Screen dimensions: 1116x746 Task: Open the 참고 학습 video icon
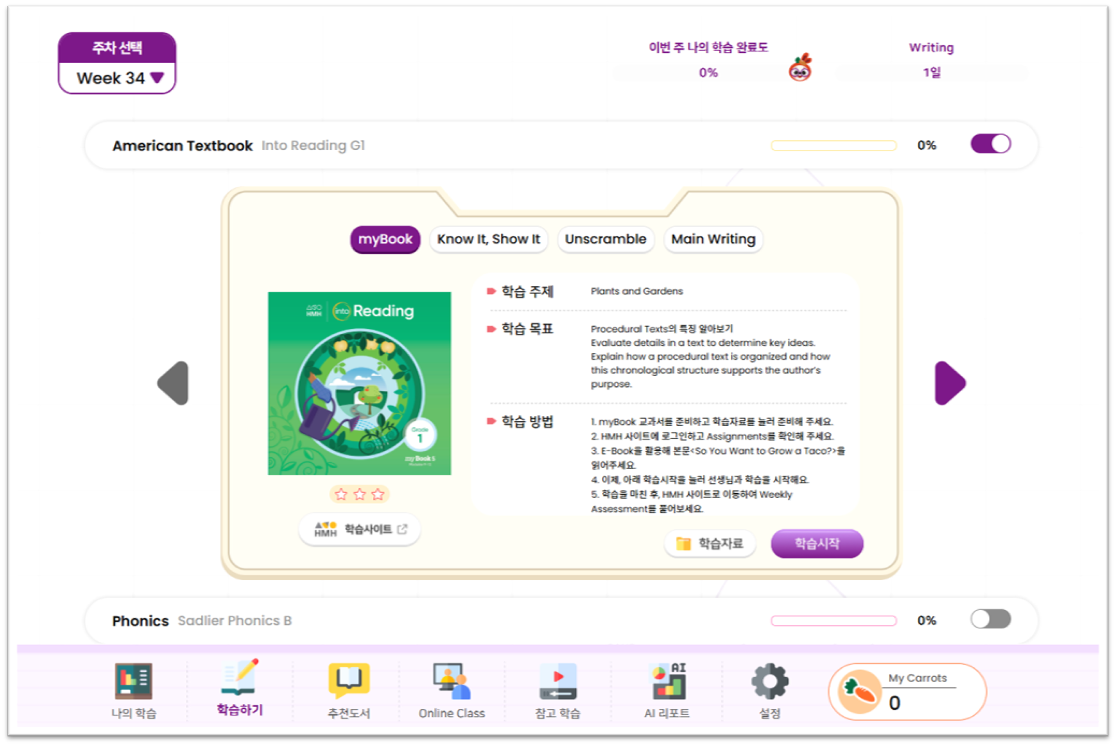(x=558, y=681)
